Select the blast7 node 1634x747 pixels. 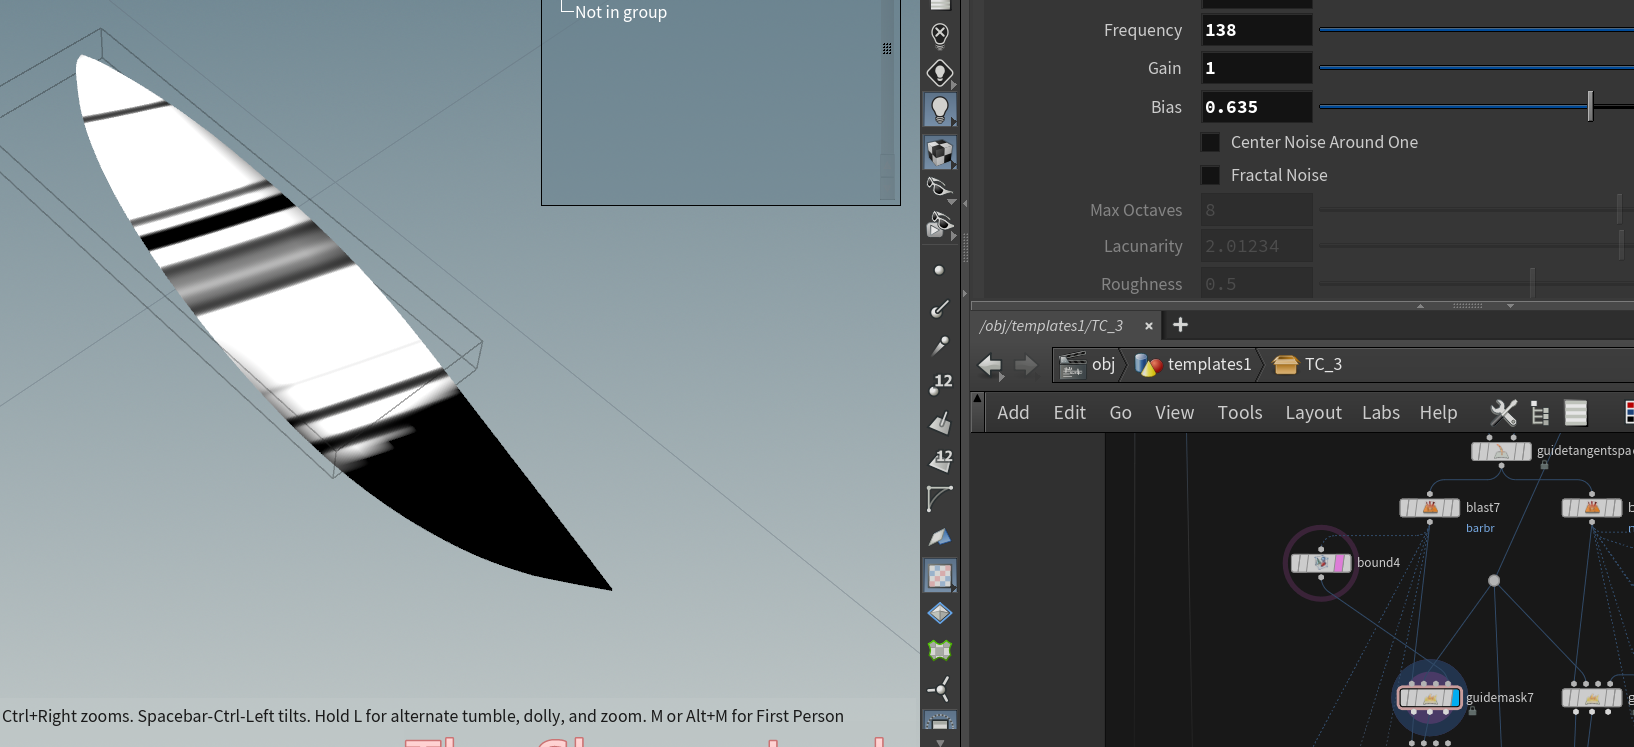1429,508
